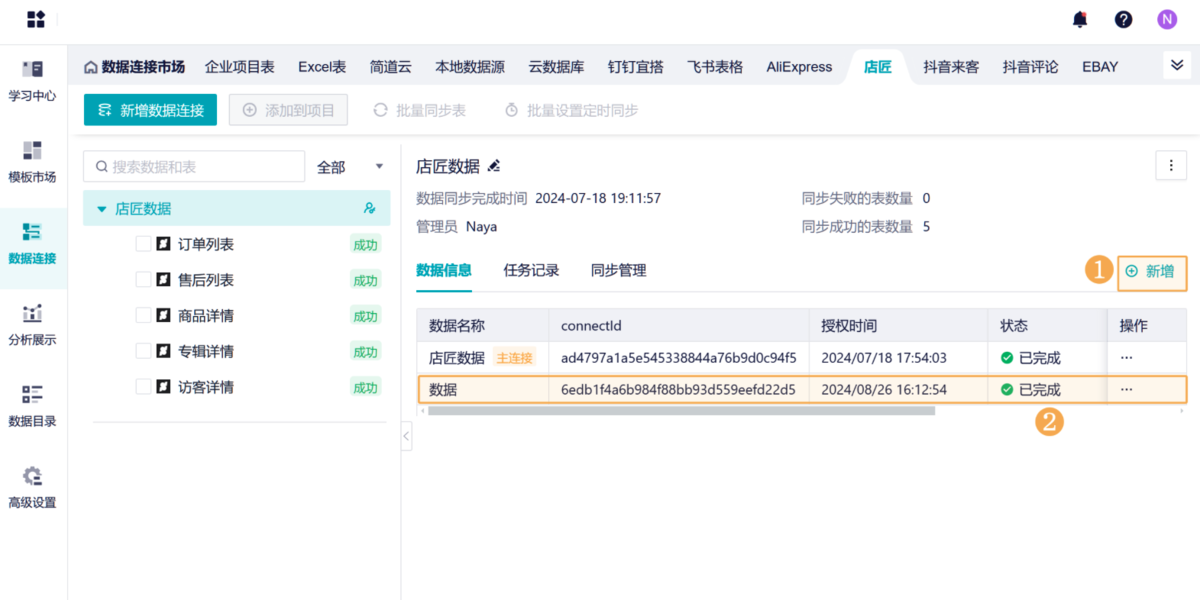This screenshot has width=1200, height=600.
Task: Click the 订单列表 table icon
Action: [164, 244]
